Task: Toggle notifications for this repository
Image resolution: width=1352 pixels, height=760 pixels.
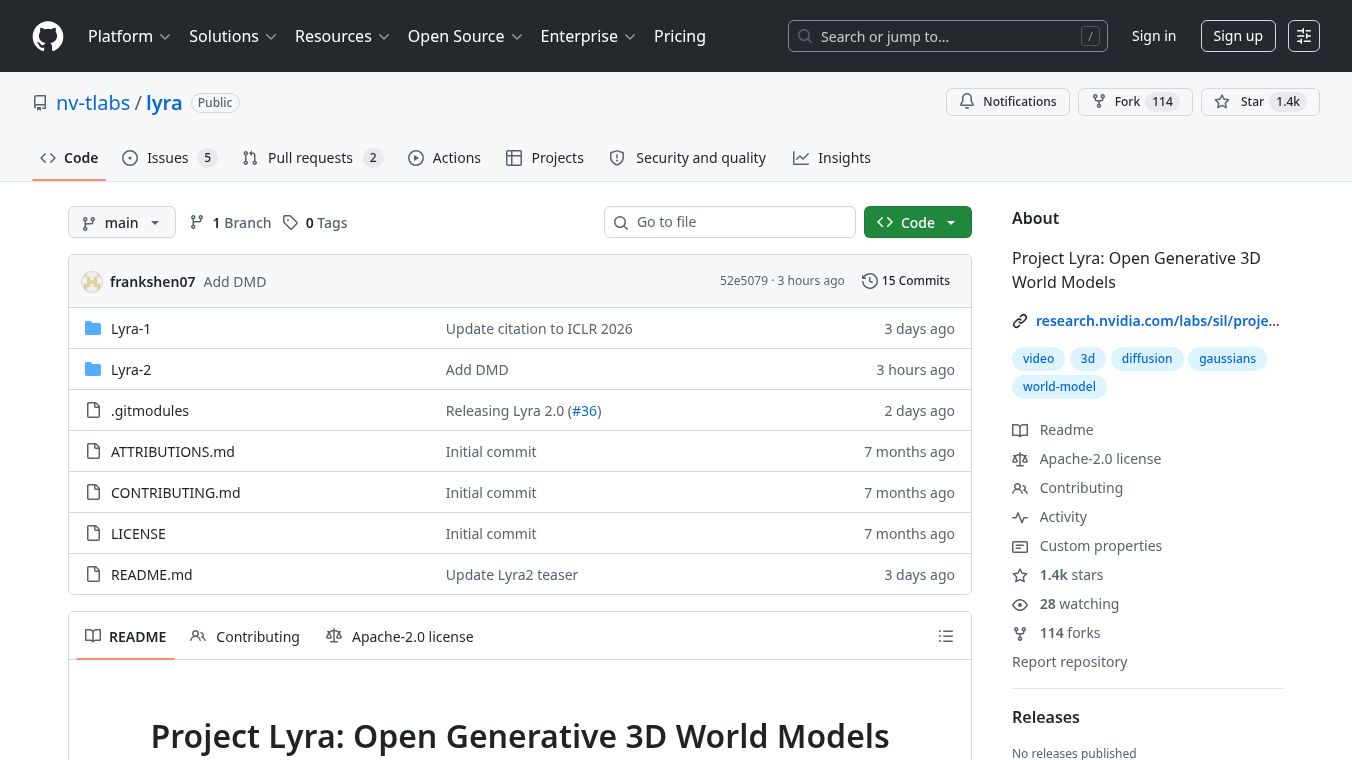Action: 1008,101
